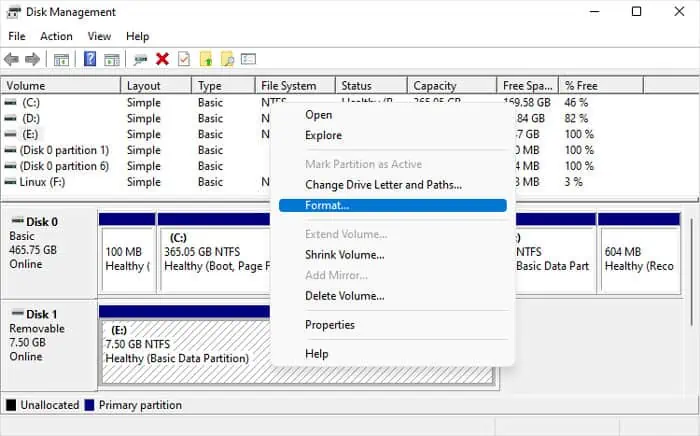Select Format... from the context menu
This screenshot has height=436, width=700.
327,205
